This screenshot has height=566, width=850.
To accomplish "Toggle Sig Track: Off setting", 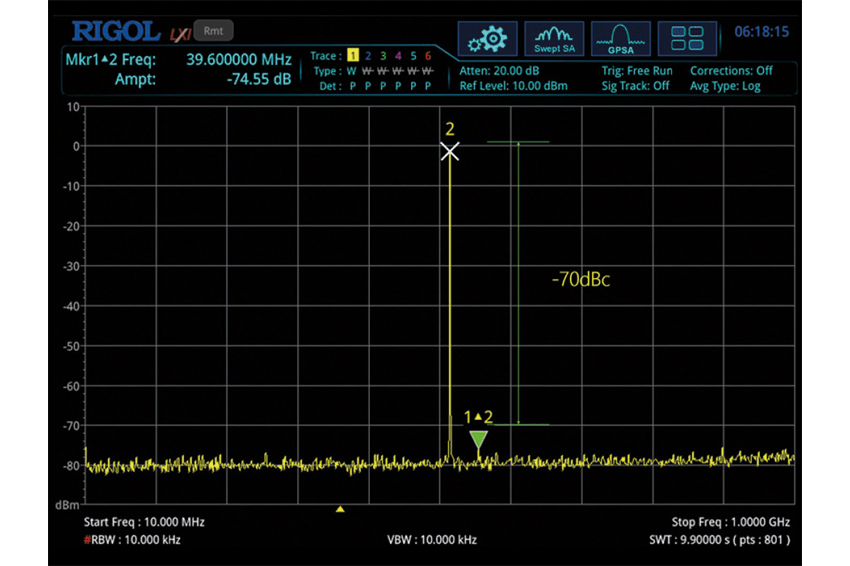I will (x=635, y=86).
